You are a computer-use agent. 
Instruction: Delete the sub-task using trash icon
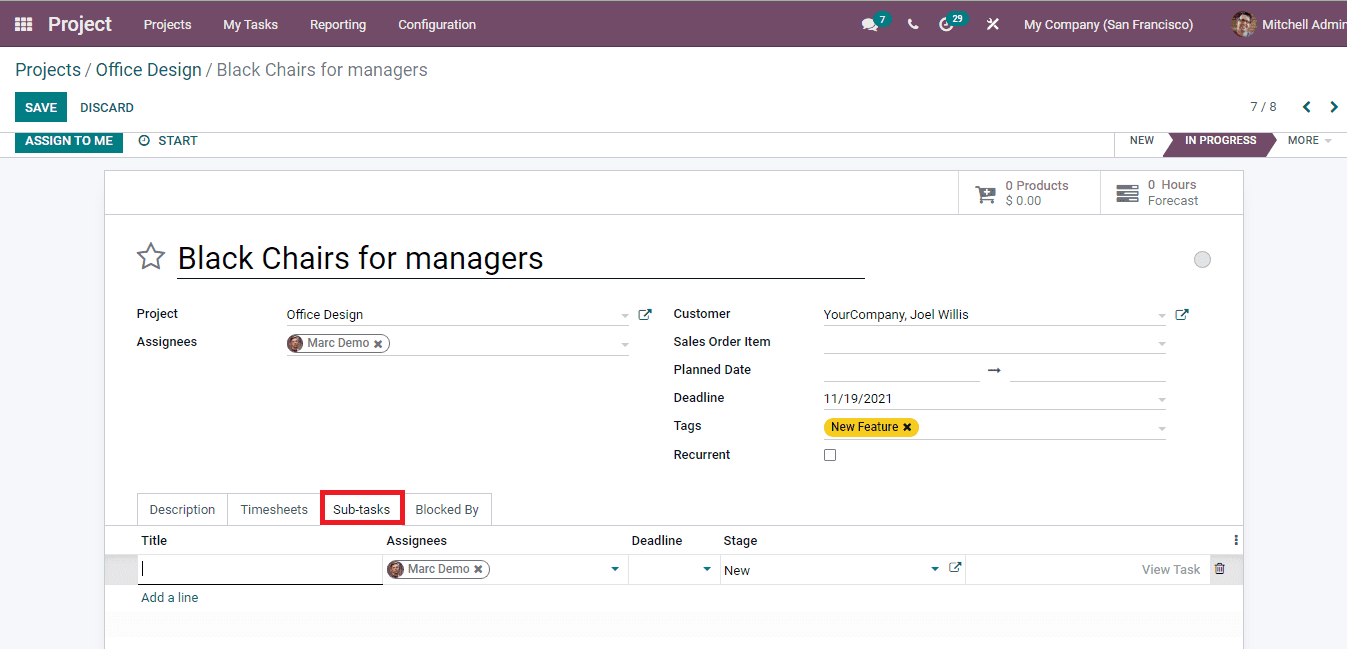[1220, 568]
